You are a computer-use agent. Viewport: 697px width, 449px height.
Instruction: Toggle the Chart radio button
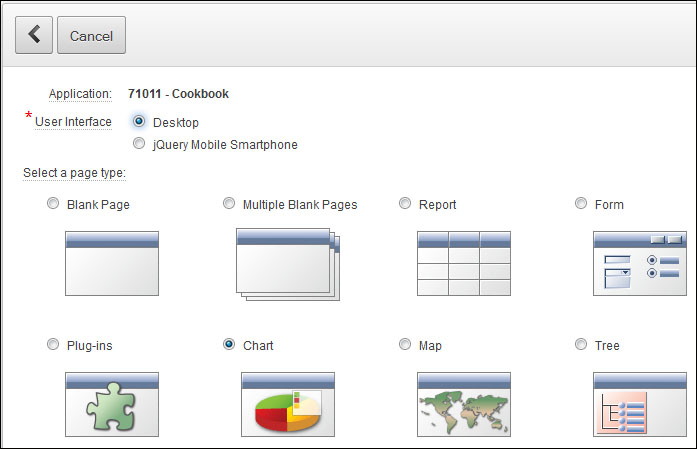pyautogui.click(x=229, y=344)
